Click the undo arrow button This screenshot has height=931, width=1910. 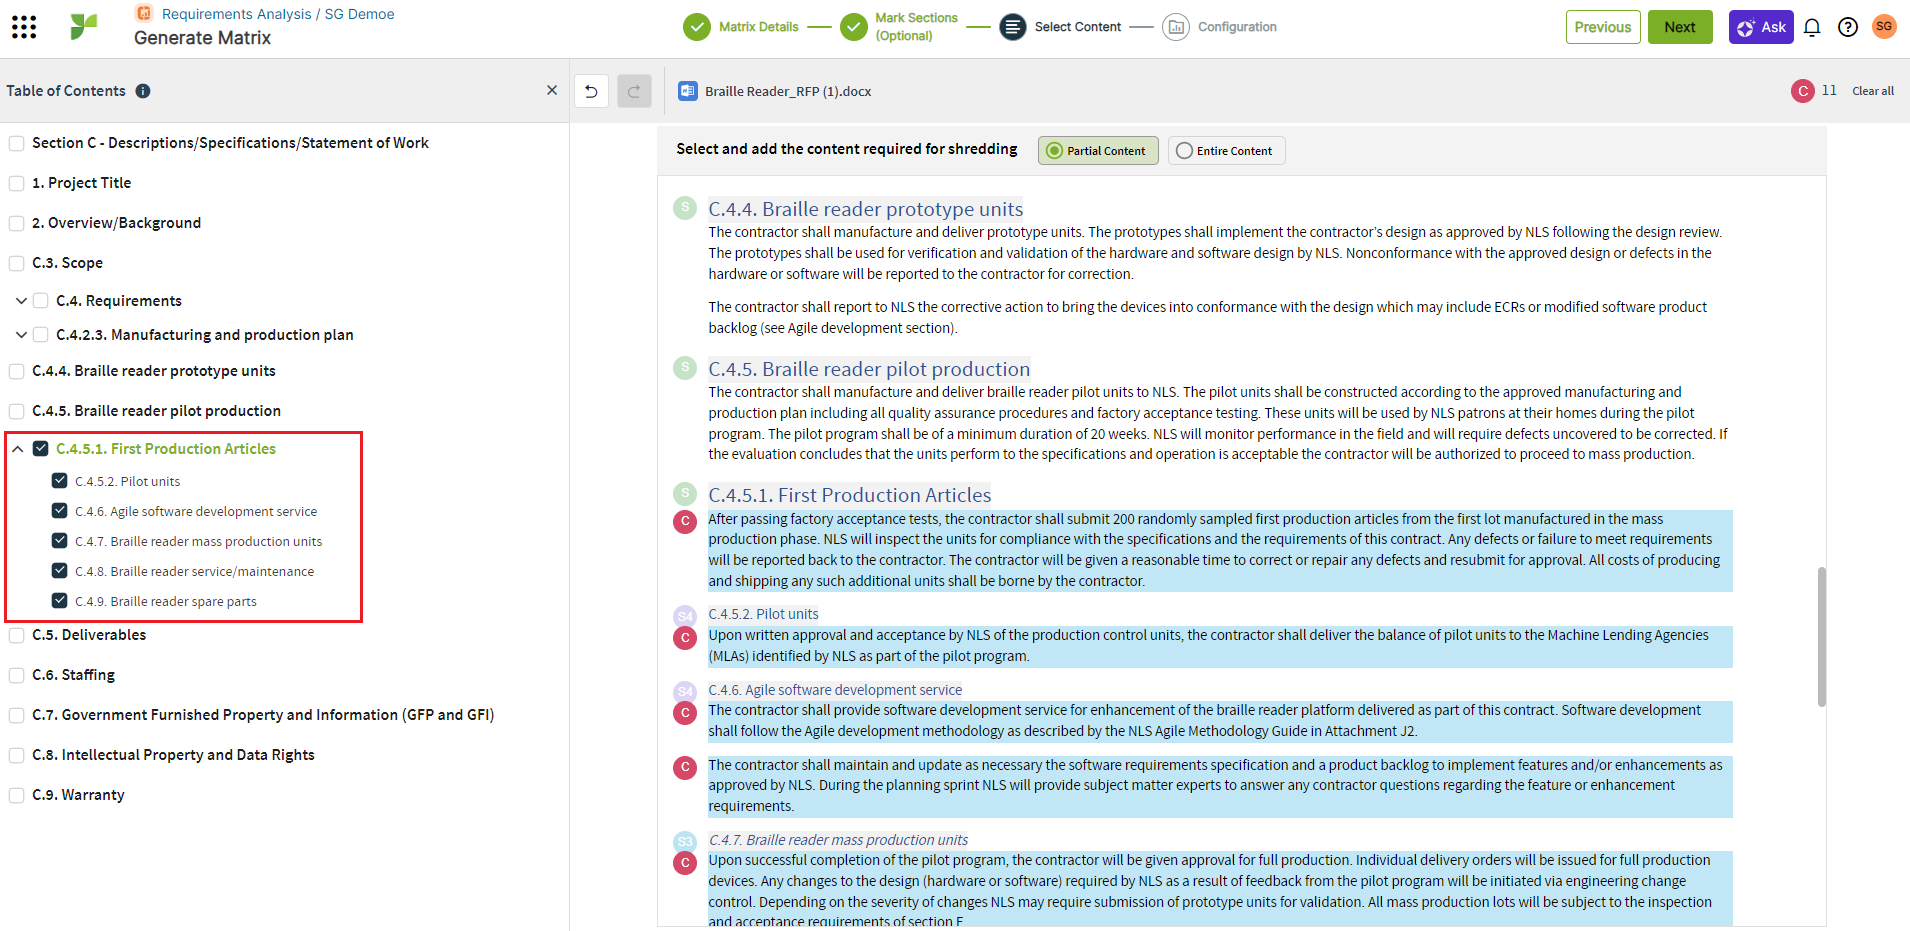[x=591, y=91]
